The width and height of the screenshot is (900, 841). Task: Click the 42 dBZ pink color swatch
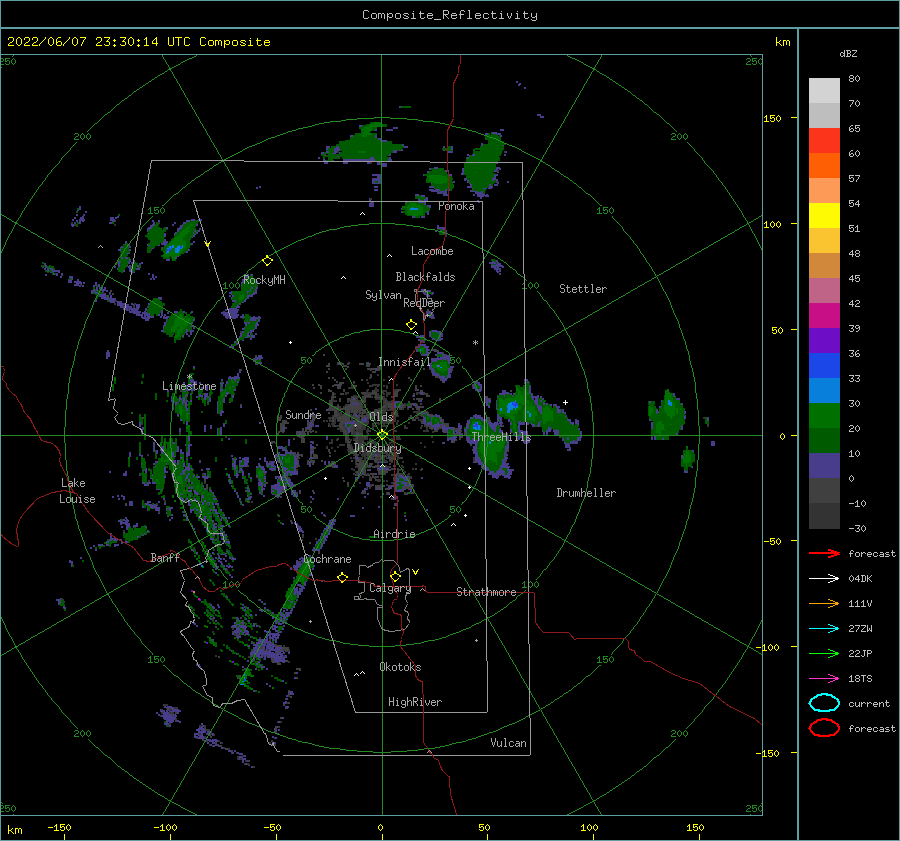tap(824, 290)
